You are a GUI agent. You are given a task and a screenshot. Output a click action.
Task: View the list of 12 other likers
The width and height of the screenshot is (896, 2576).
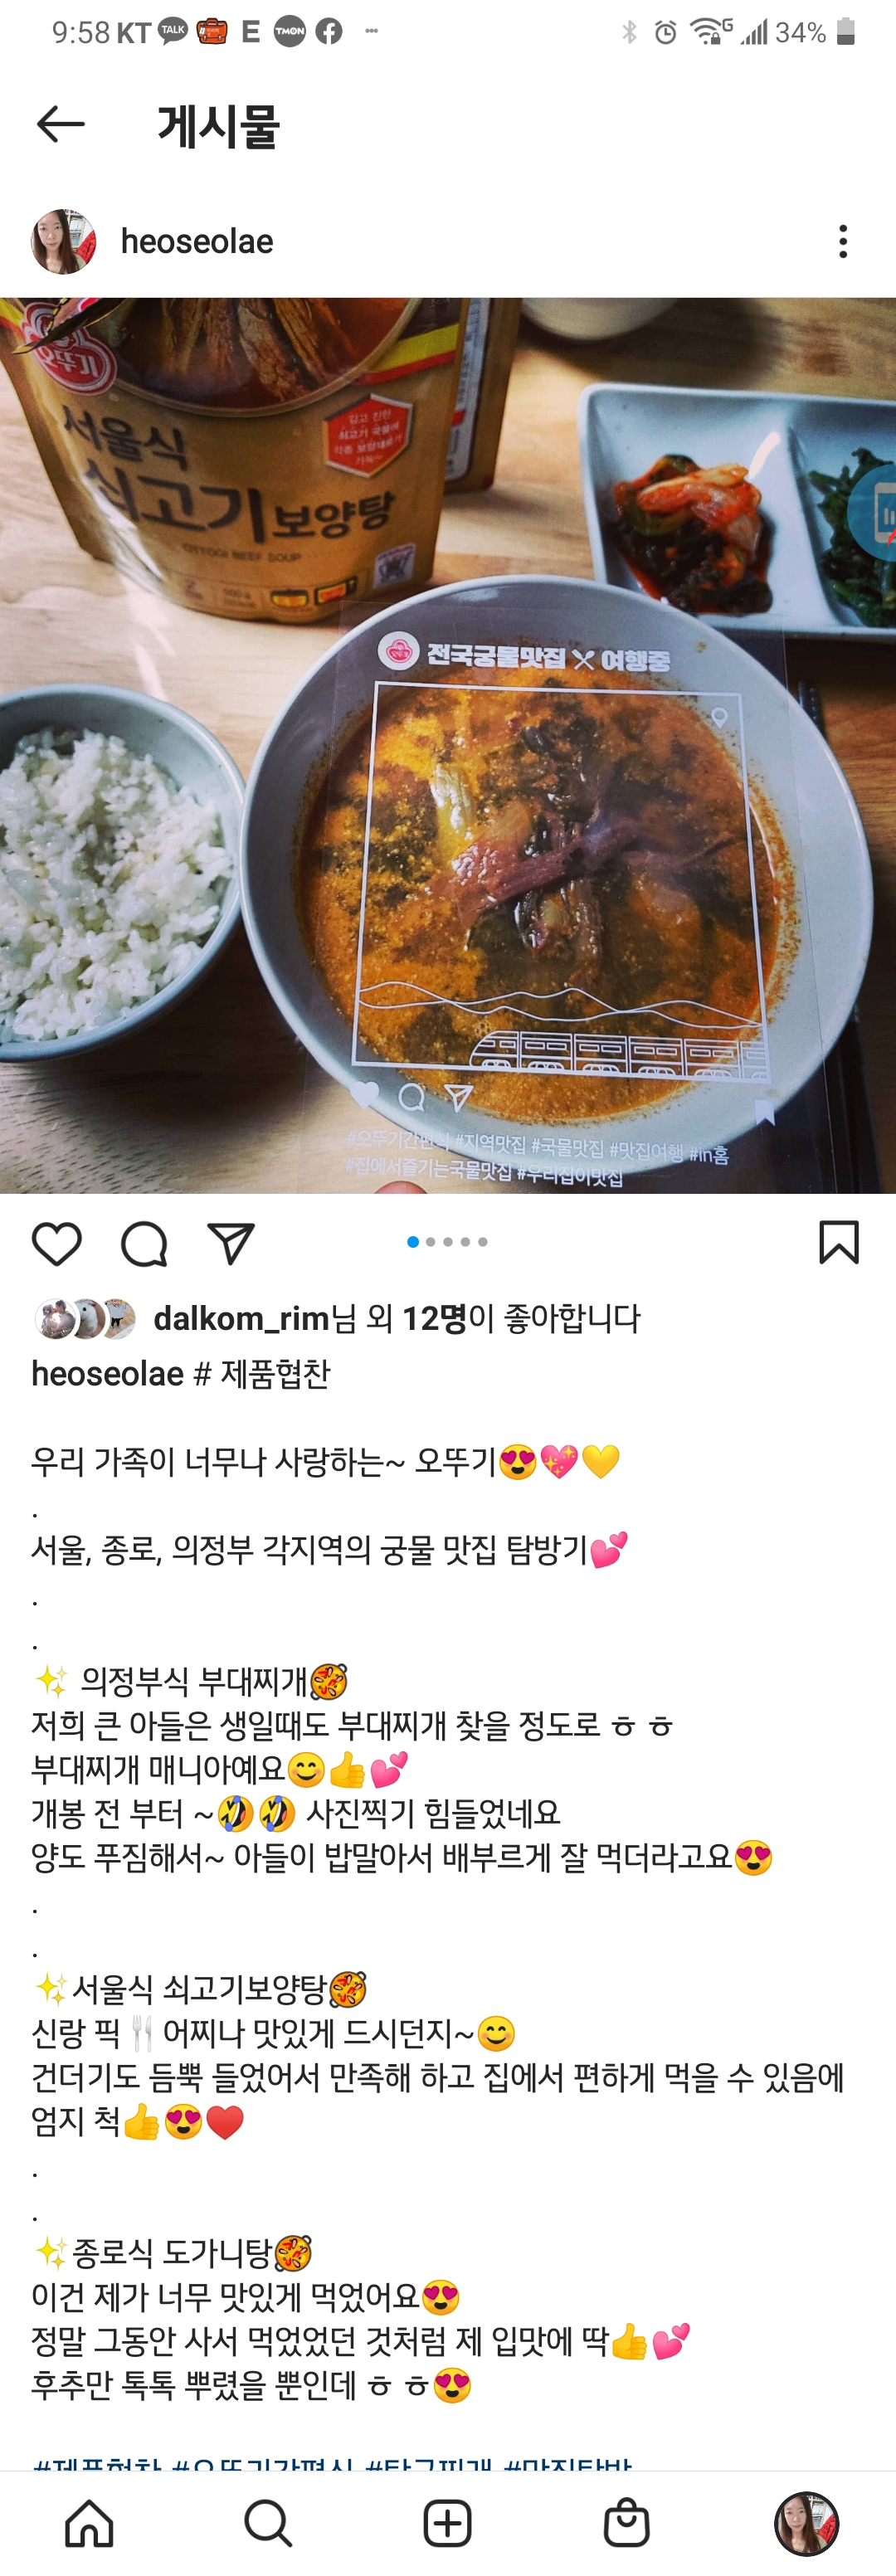(x=435, y=1318)
